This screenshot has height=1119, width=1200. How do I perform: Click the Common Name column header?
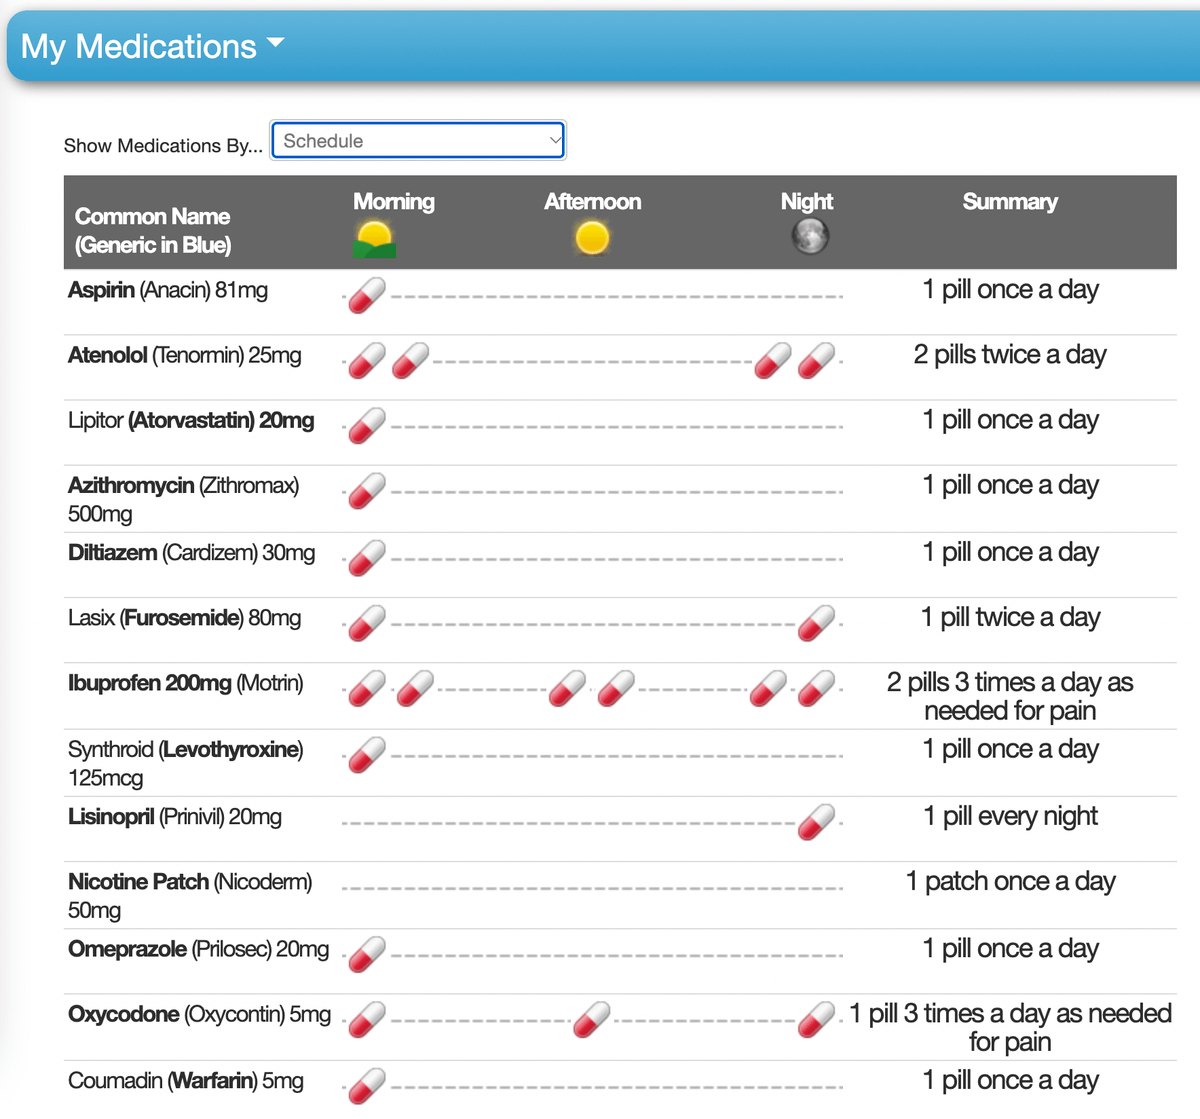(x=152, y=230)
